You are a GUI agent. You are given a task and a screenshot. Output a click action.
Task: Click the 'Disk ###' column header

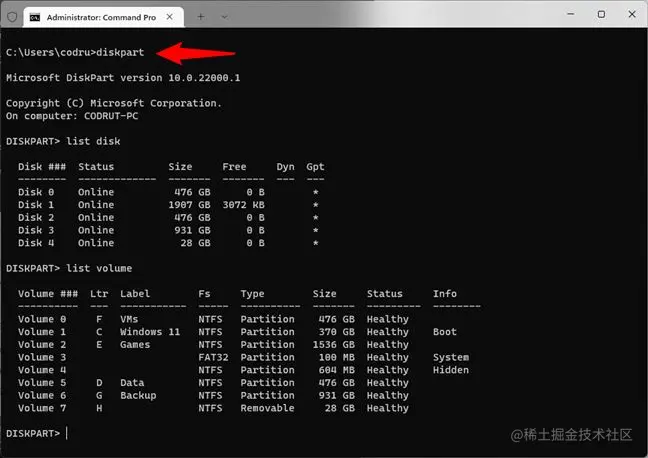tap(42, 167)
